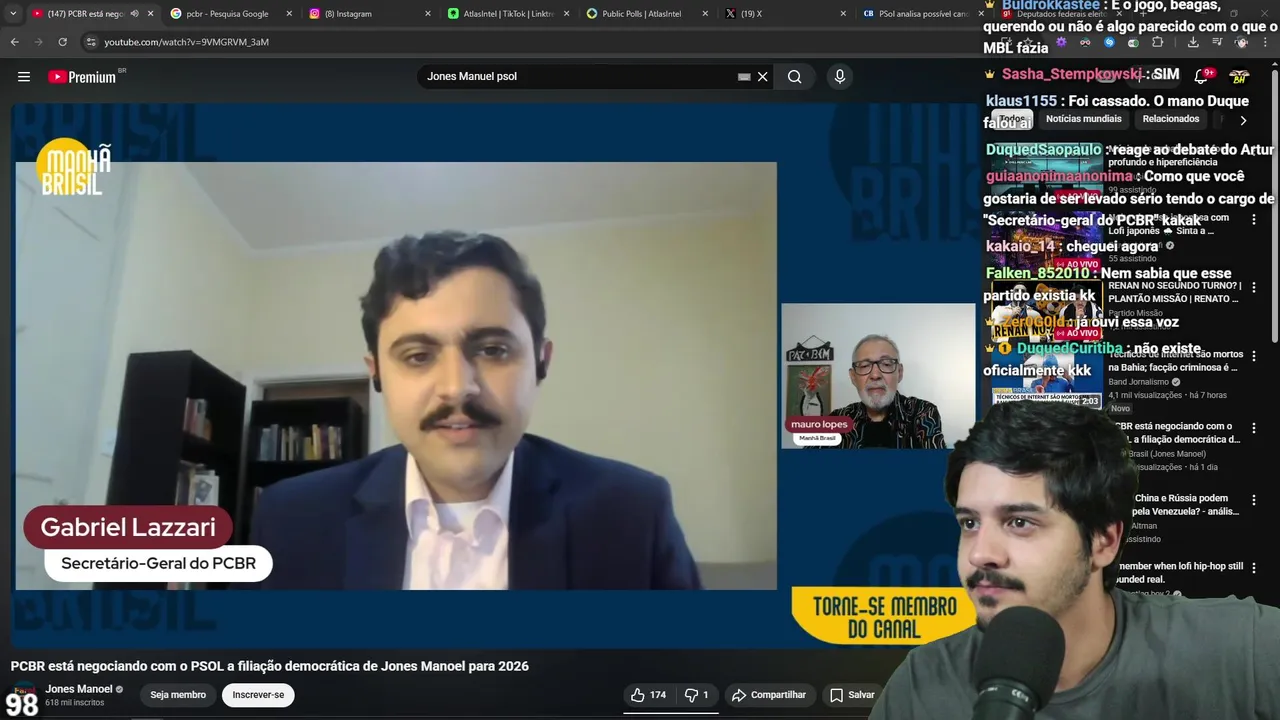Switch to AtlasIntel TikTok Linktree tab
Image resolution: width=1280 pixels, height=720 pixels.
coord(508,14)
